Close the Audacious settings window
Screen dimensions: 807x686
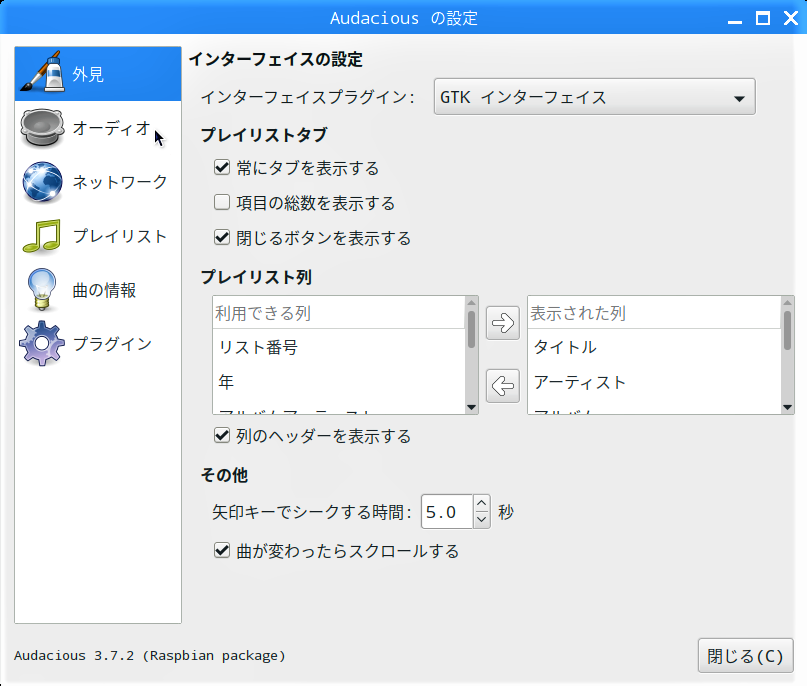point(791,19)
